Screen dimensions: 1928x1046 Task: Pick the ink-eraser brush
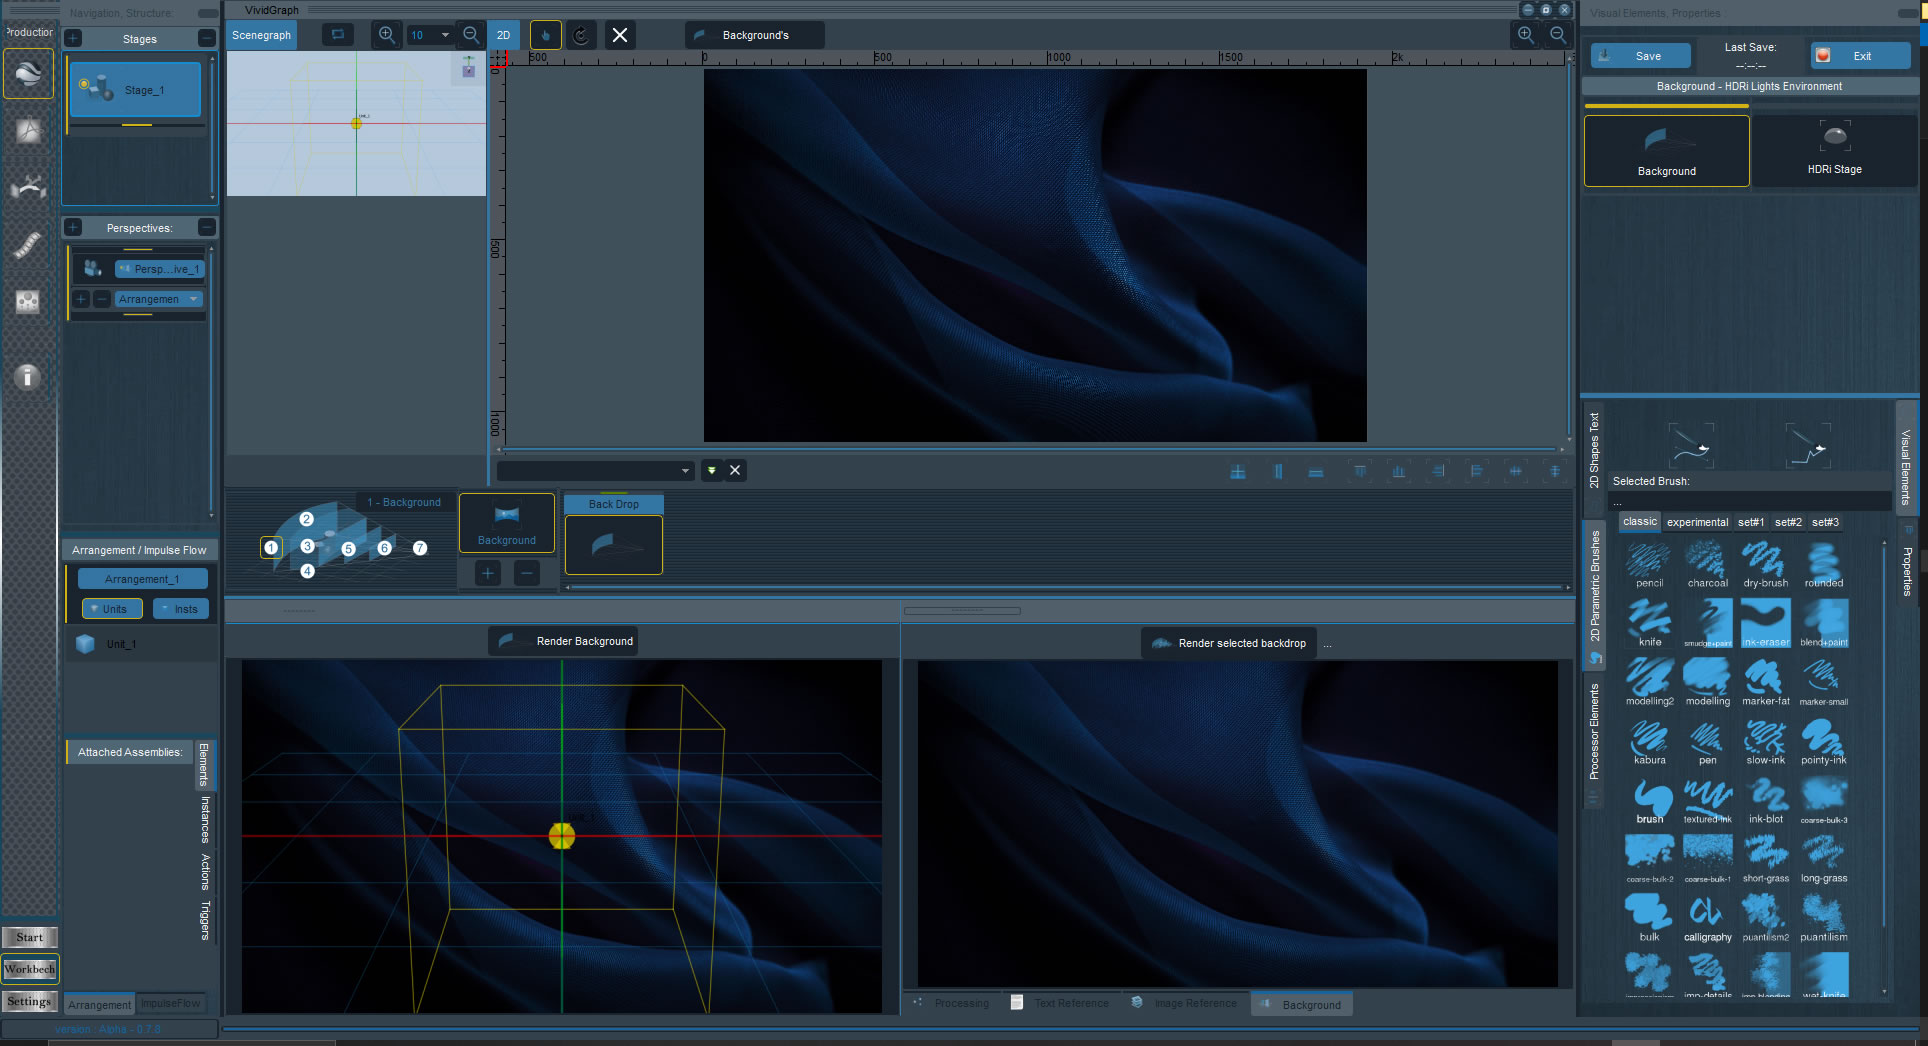[x=1765, y=624]
